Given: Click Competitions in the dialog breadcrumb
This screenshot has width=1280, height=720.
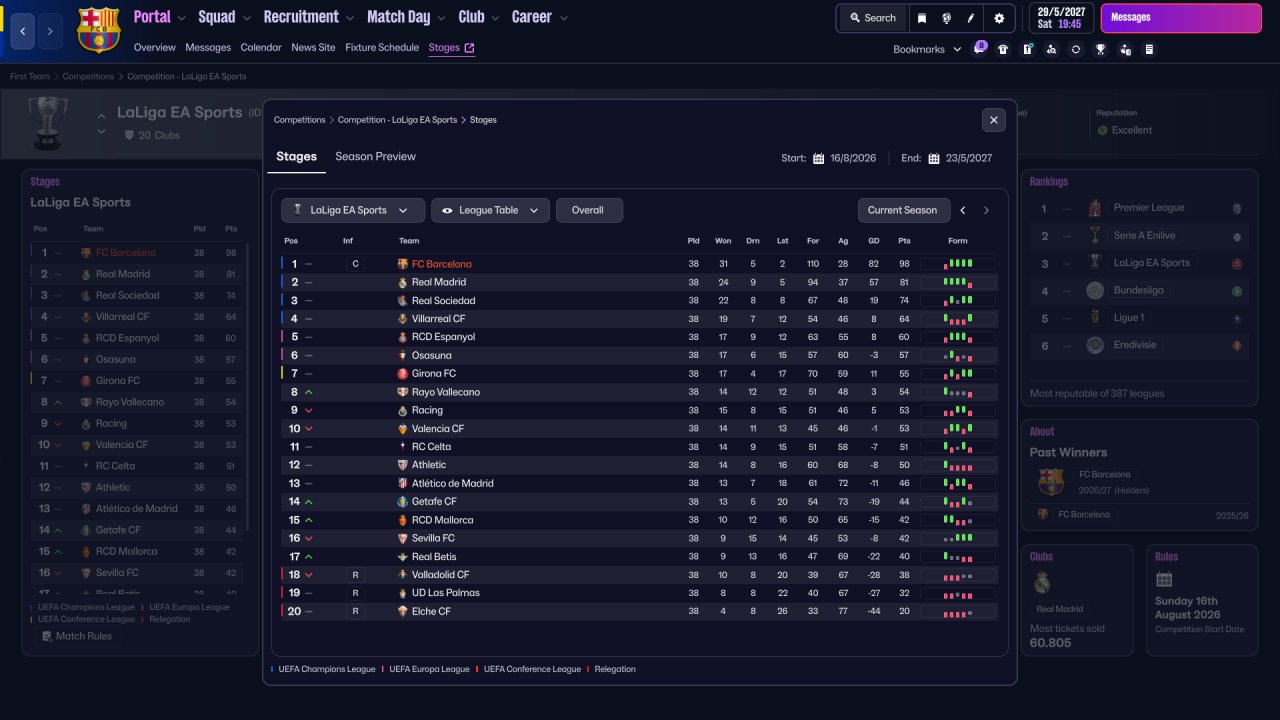Looking at the screenshot, I should pos(300,120).
